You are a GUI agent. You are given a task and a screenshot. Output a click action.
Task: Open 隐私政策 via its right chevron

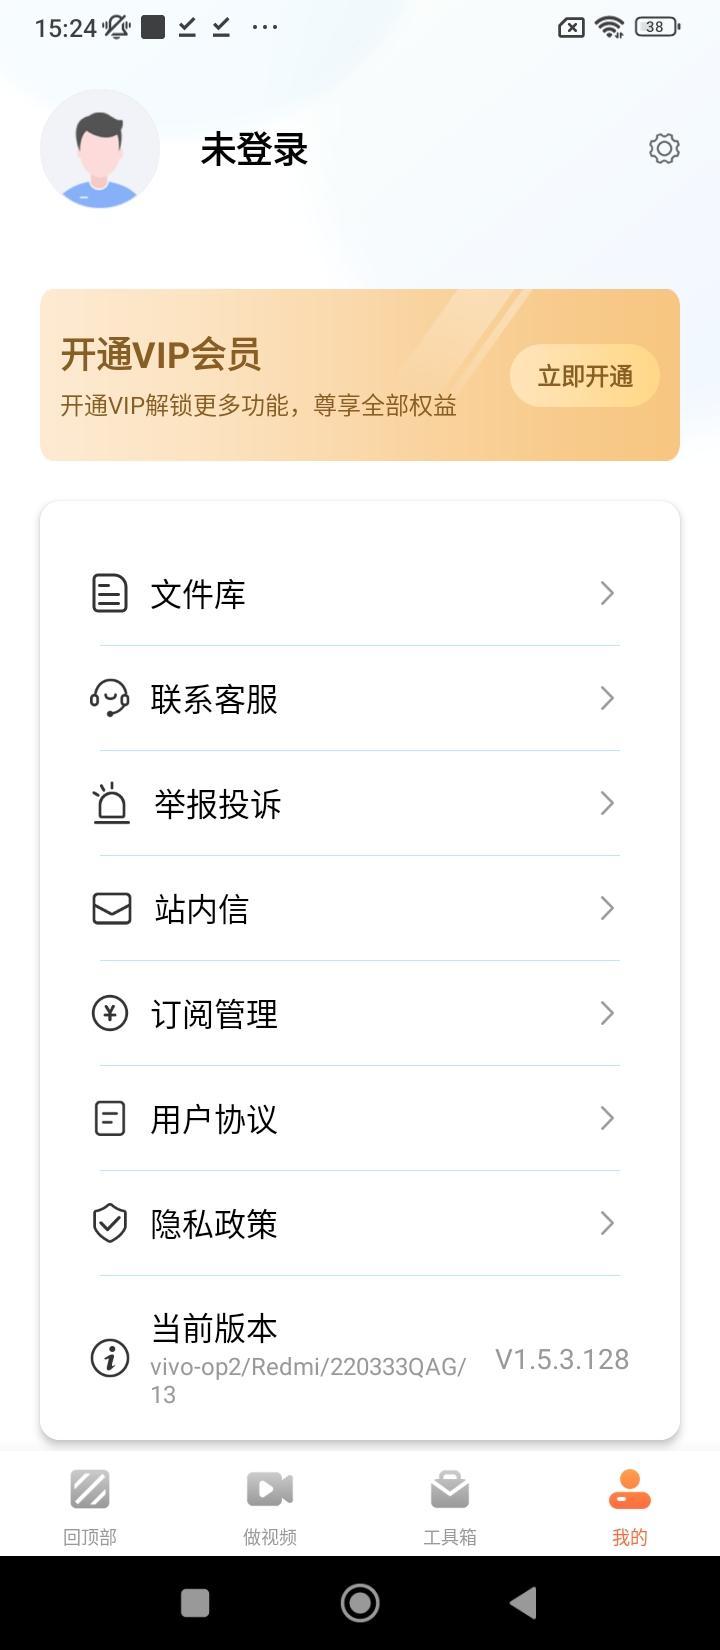pos(607,1223)
